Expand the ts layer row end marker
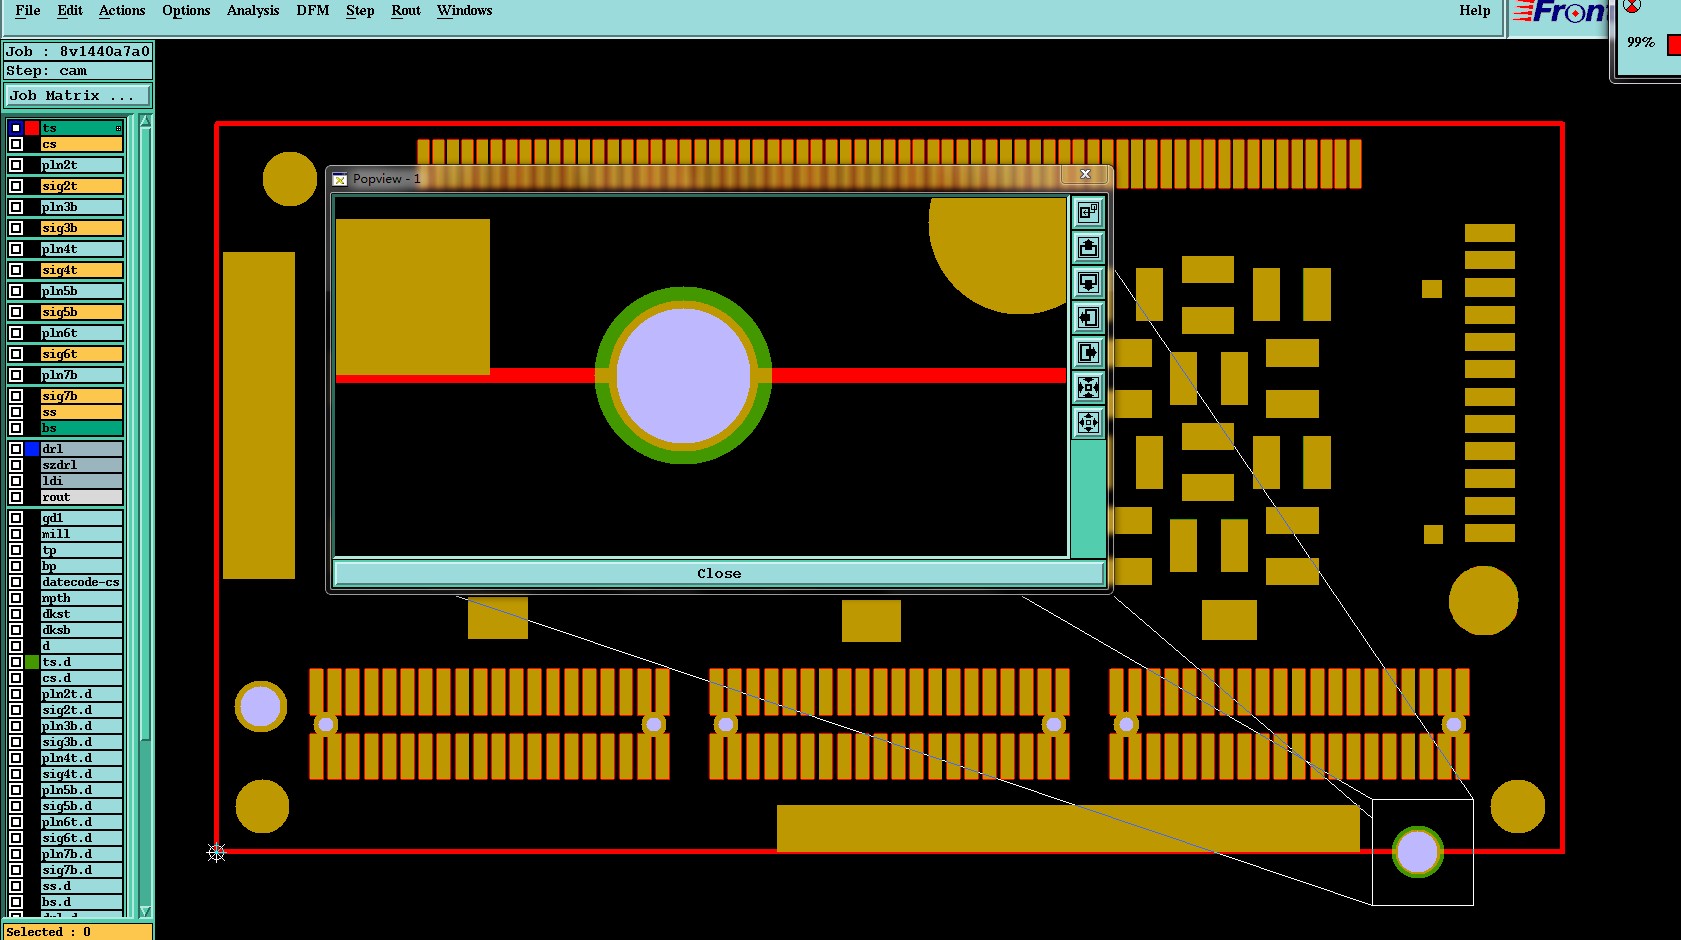1681x940 pixels. click(118, 128)
